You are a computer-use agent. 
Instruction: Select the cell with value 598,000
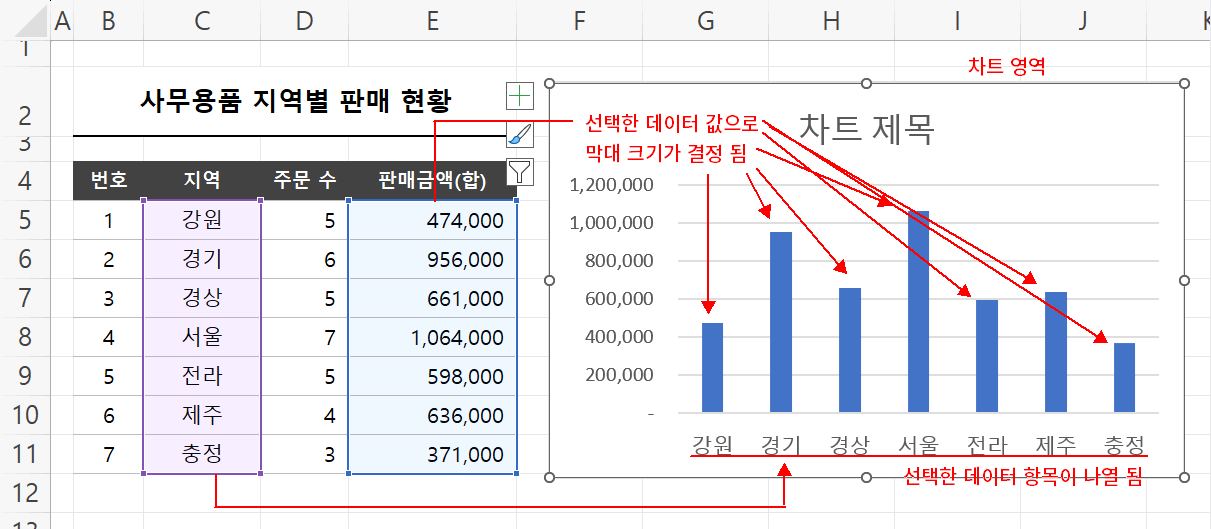[x=432, y=376]
